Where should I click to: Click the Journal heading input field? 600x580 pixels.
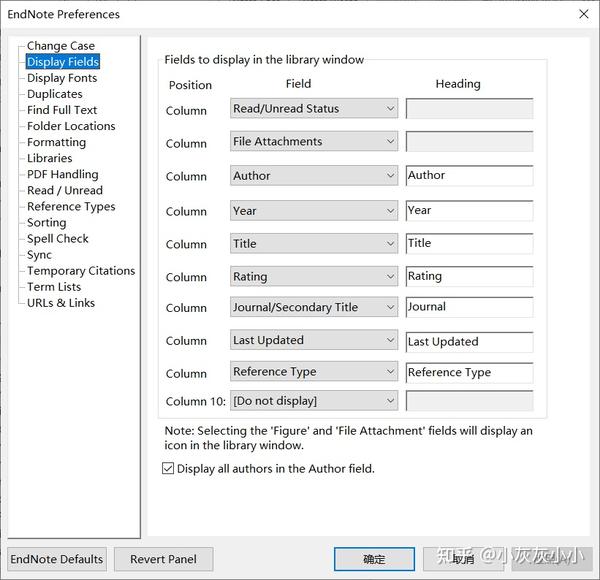[470, 307]
